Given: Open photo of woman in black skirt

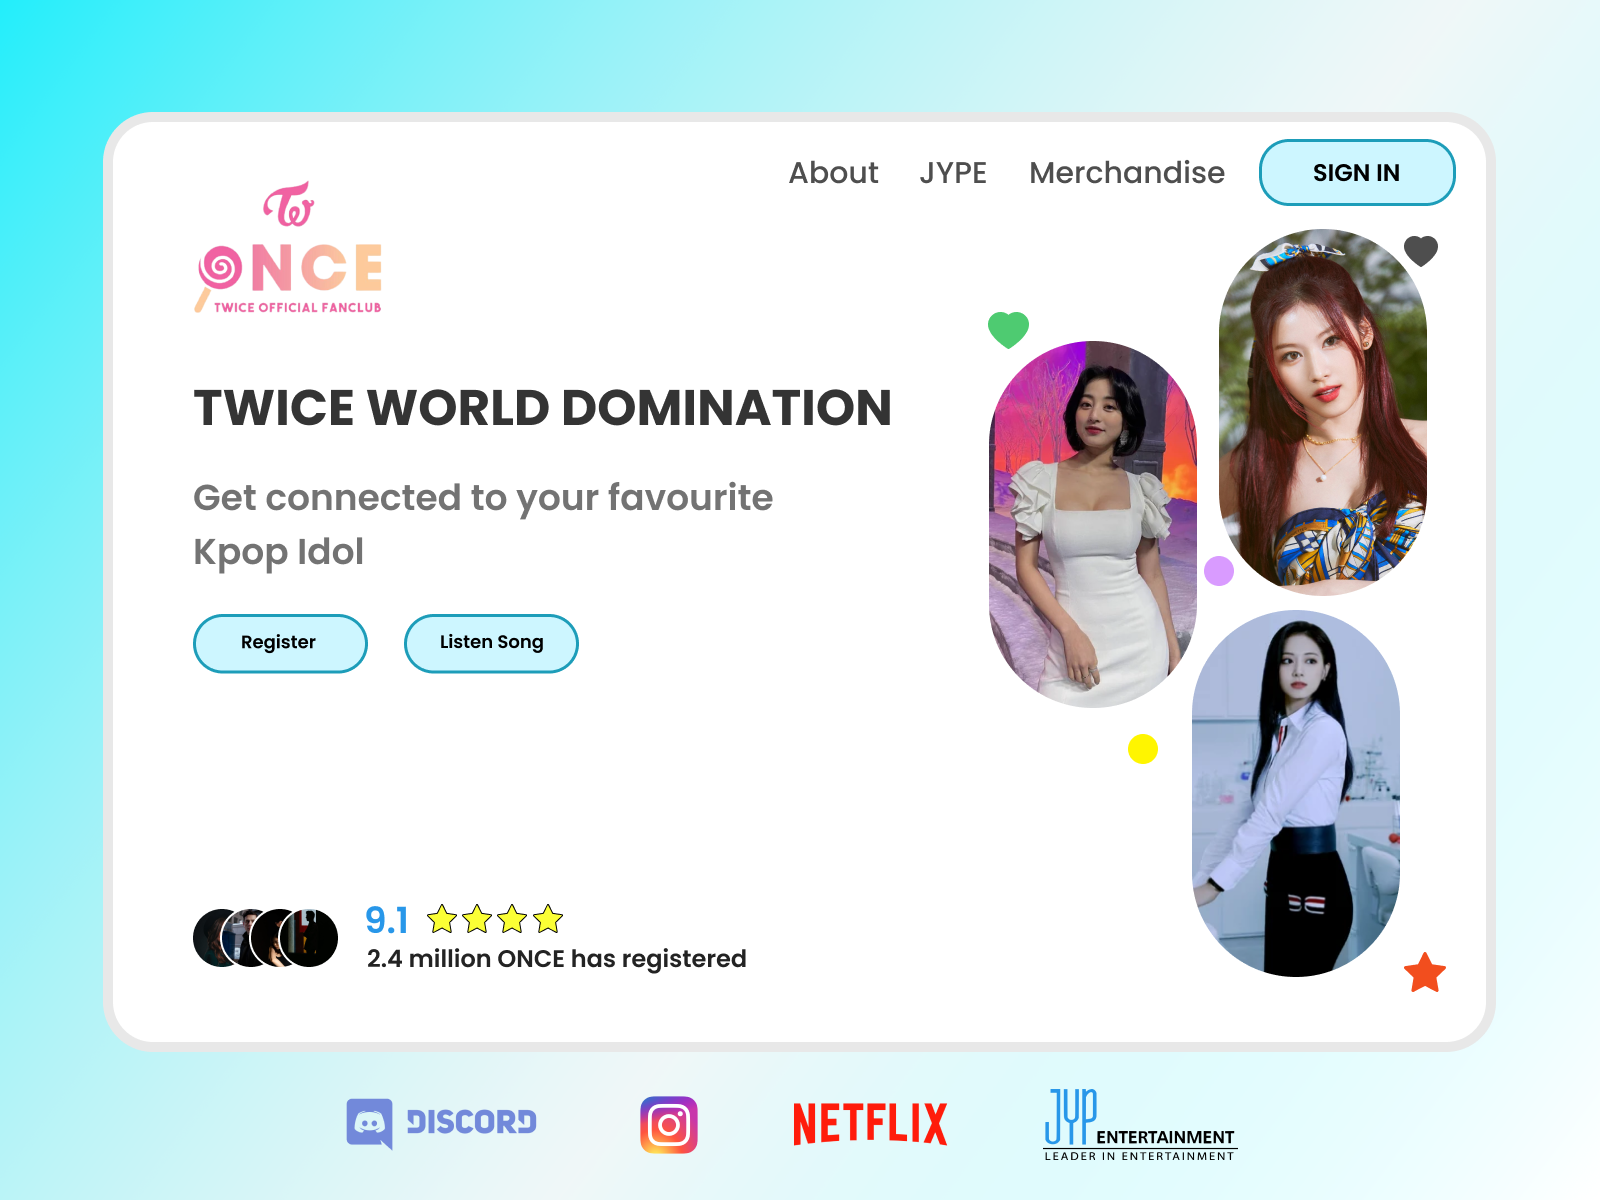Looking at the screenshot, I should pos(1296,794).
